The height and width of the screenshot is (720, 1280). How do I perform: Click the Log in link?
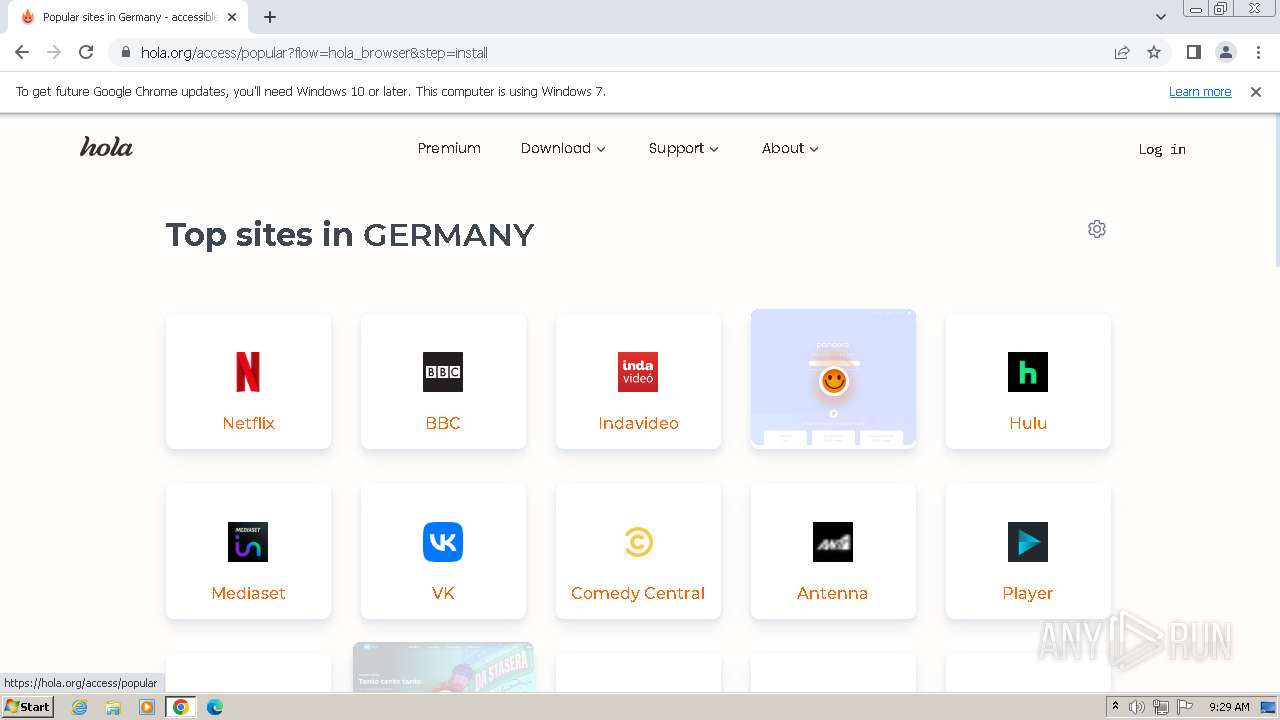coord(1162,149)
